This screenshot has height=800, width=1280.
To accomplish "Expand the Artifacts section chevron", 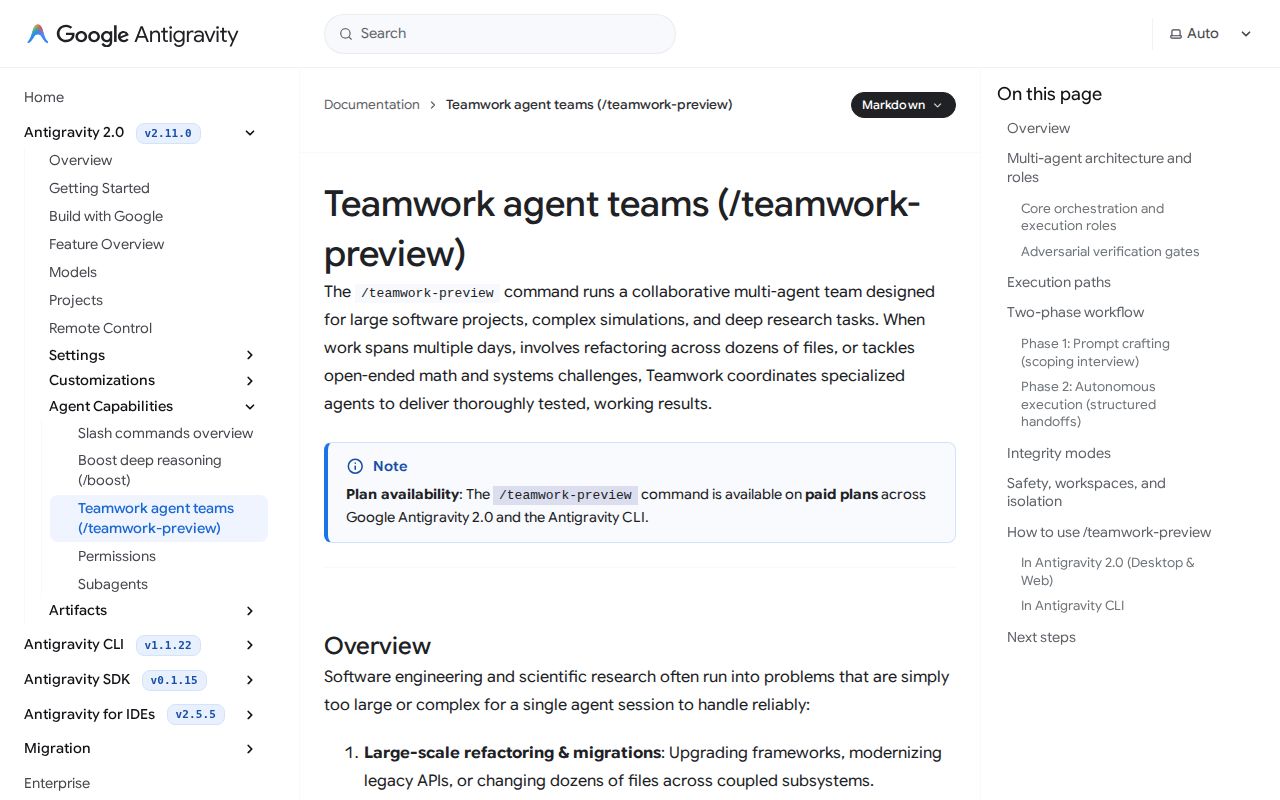I will click(250, 611).
